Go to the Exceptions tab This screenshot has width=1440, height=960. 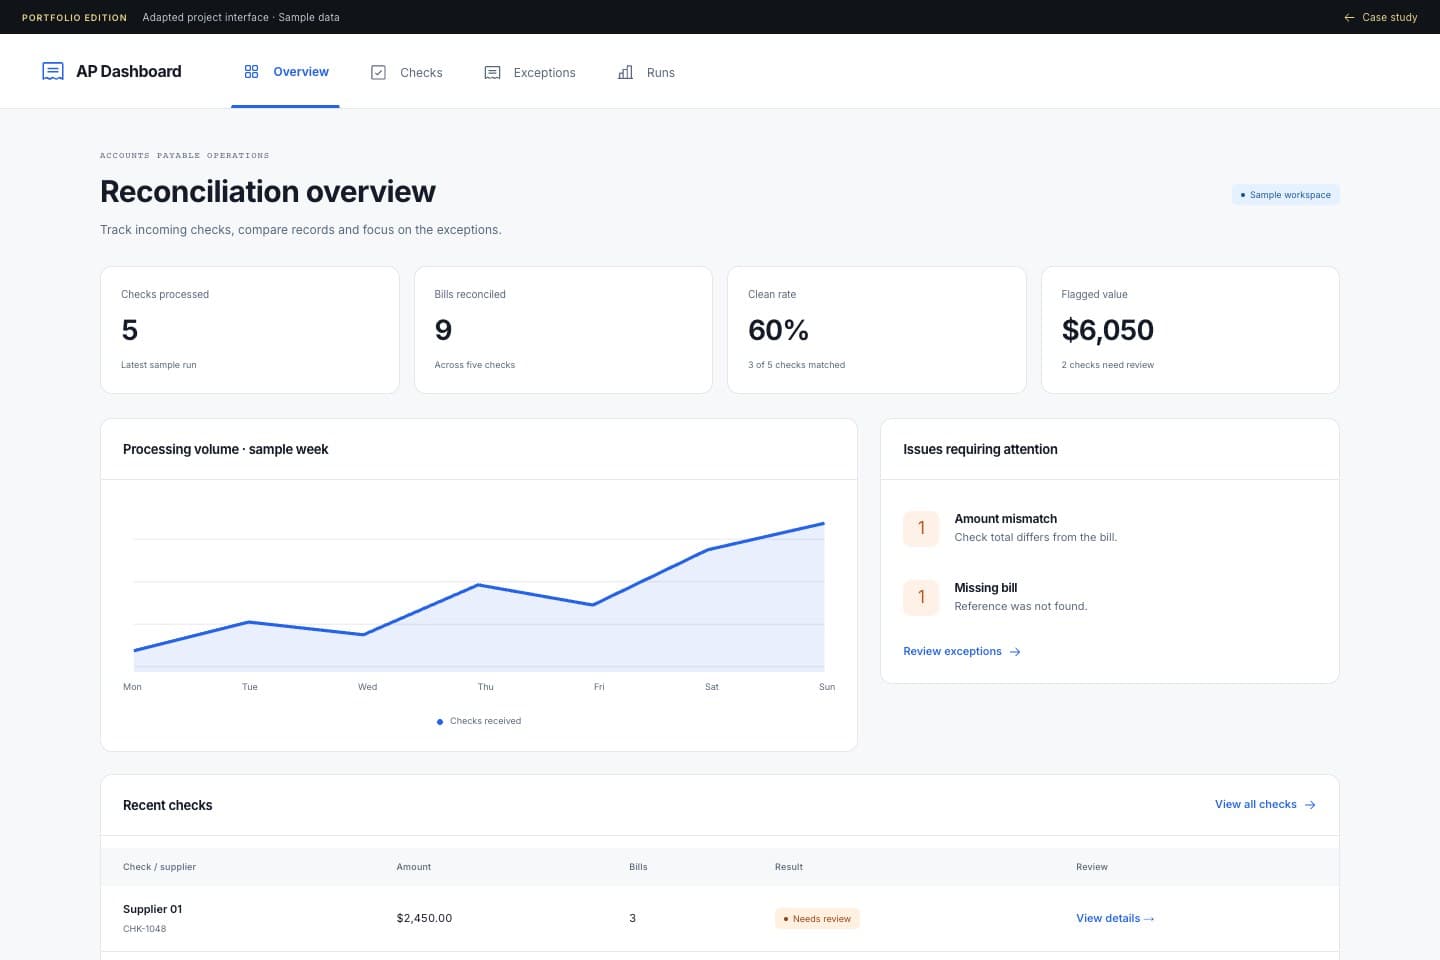530,72
